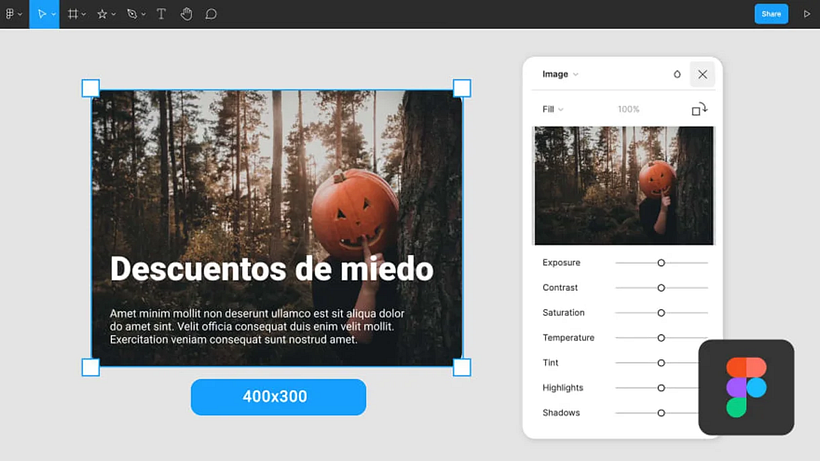Image resolution: width=820 pixels, height=461 pixels.
Task: Adjust the Shadows slider handle
Action: click(661, 413)
